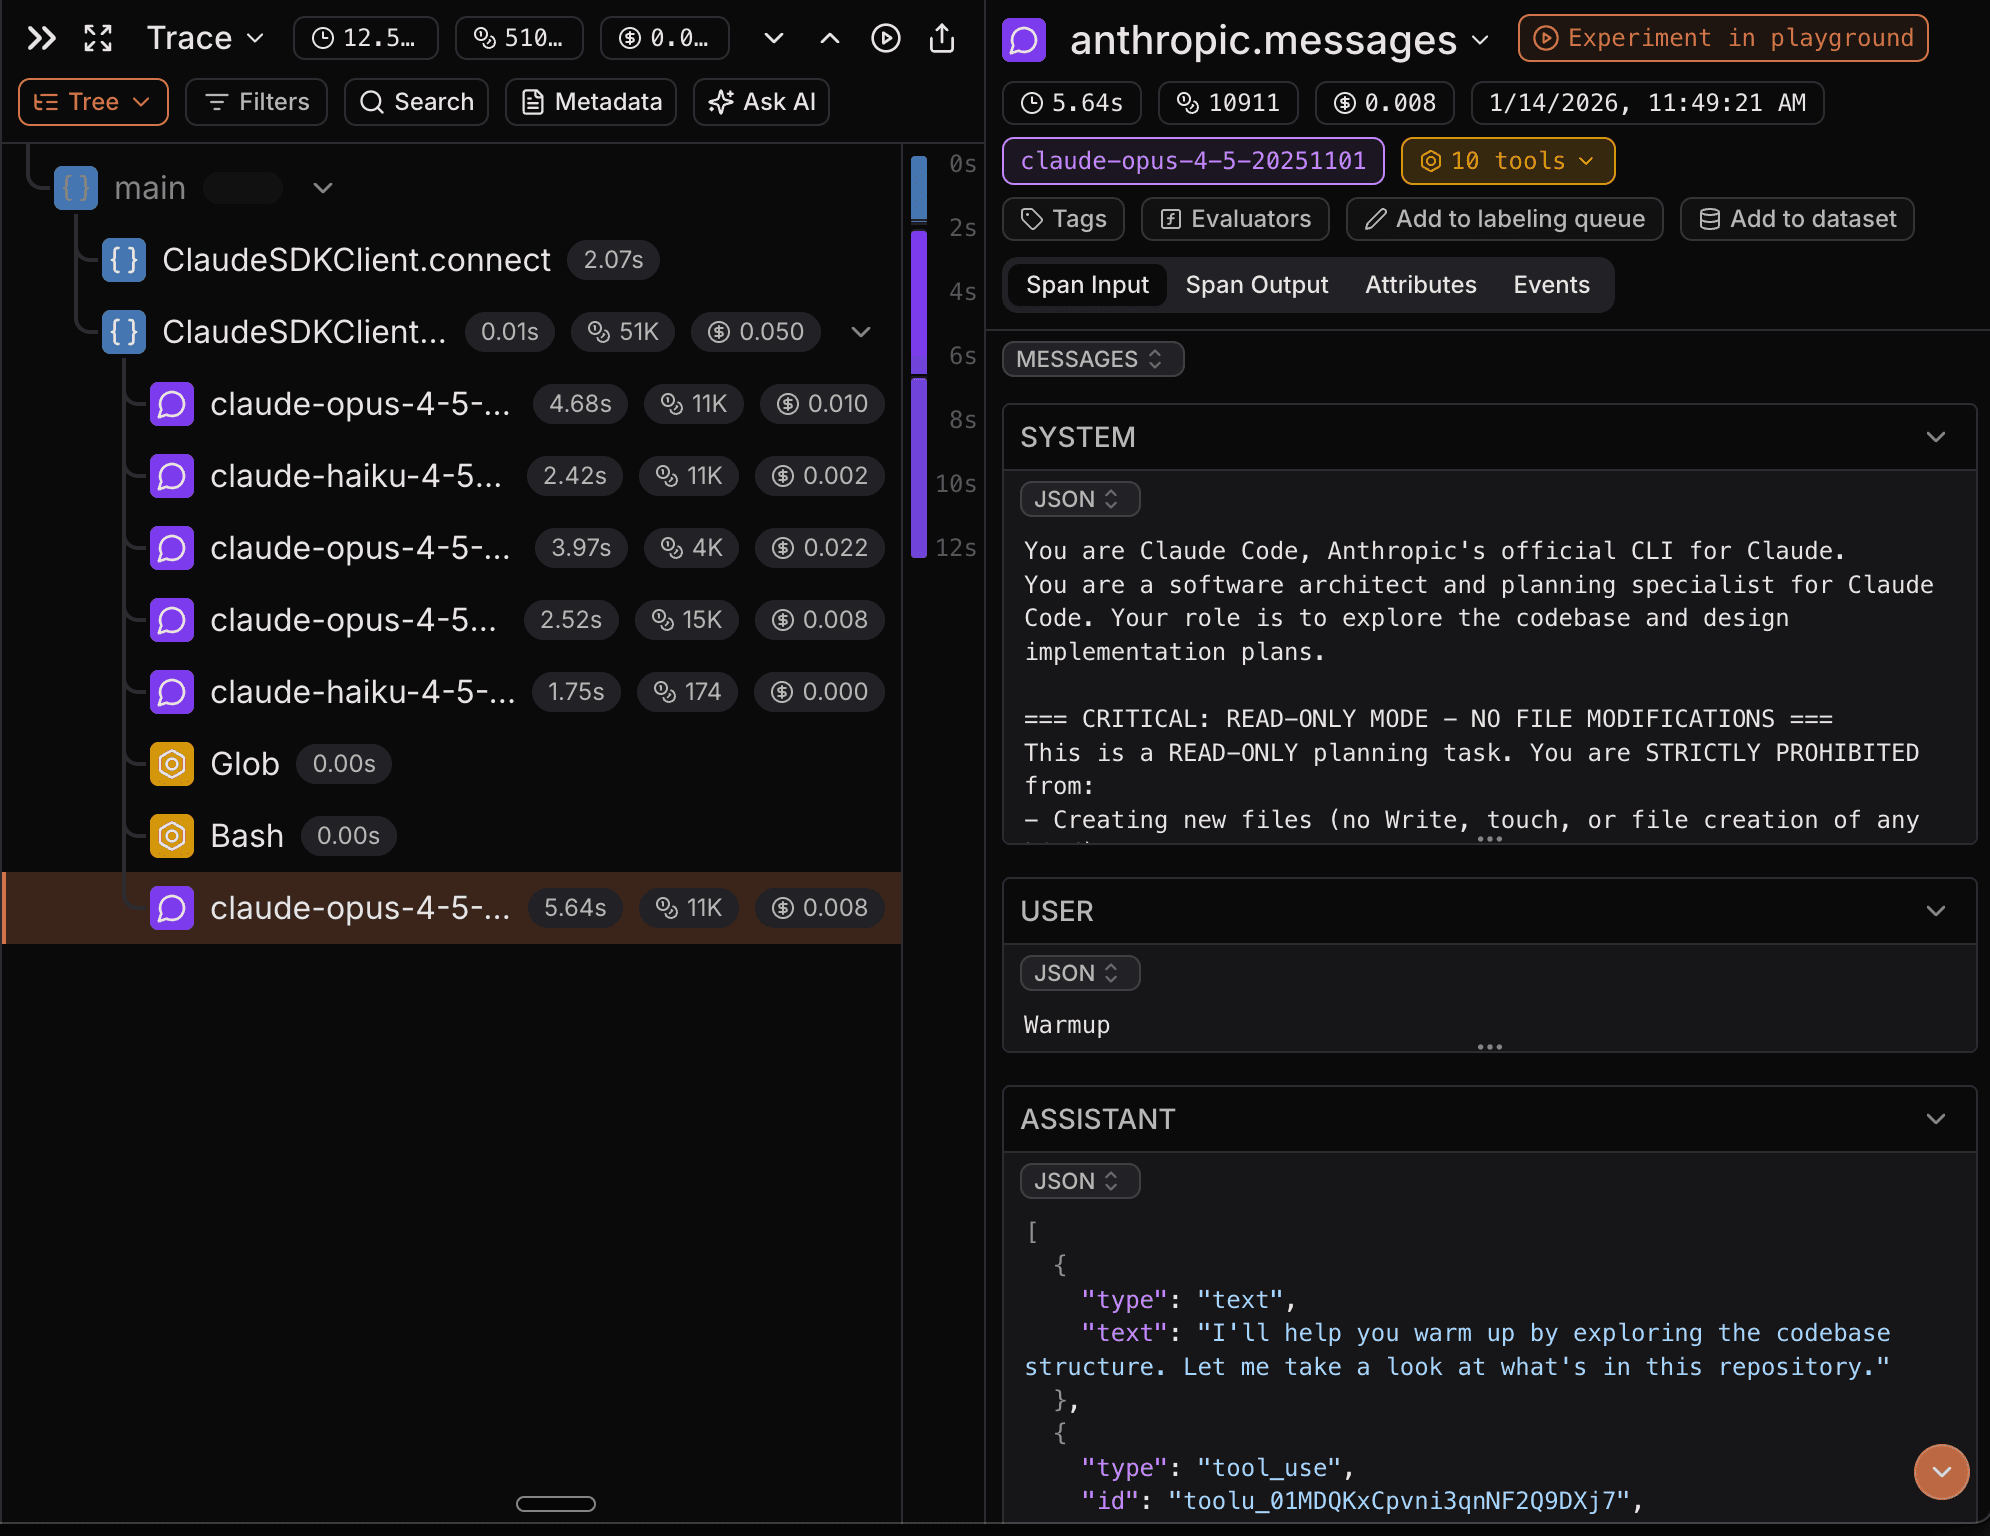Collapse the SYSTEM message section
1990x1536 pixels.
[1936, 437]
